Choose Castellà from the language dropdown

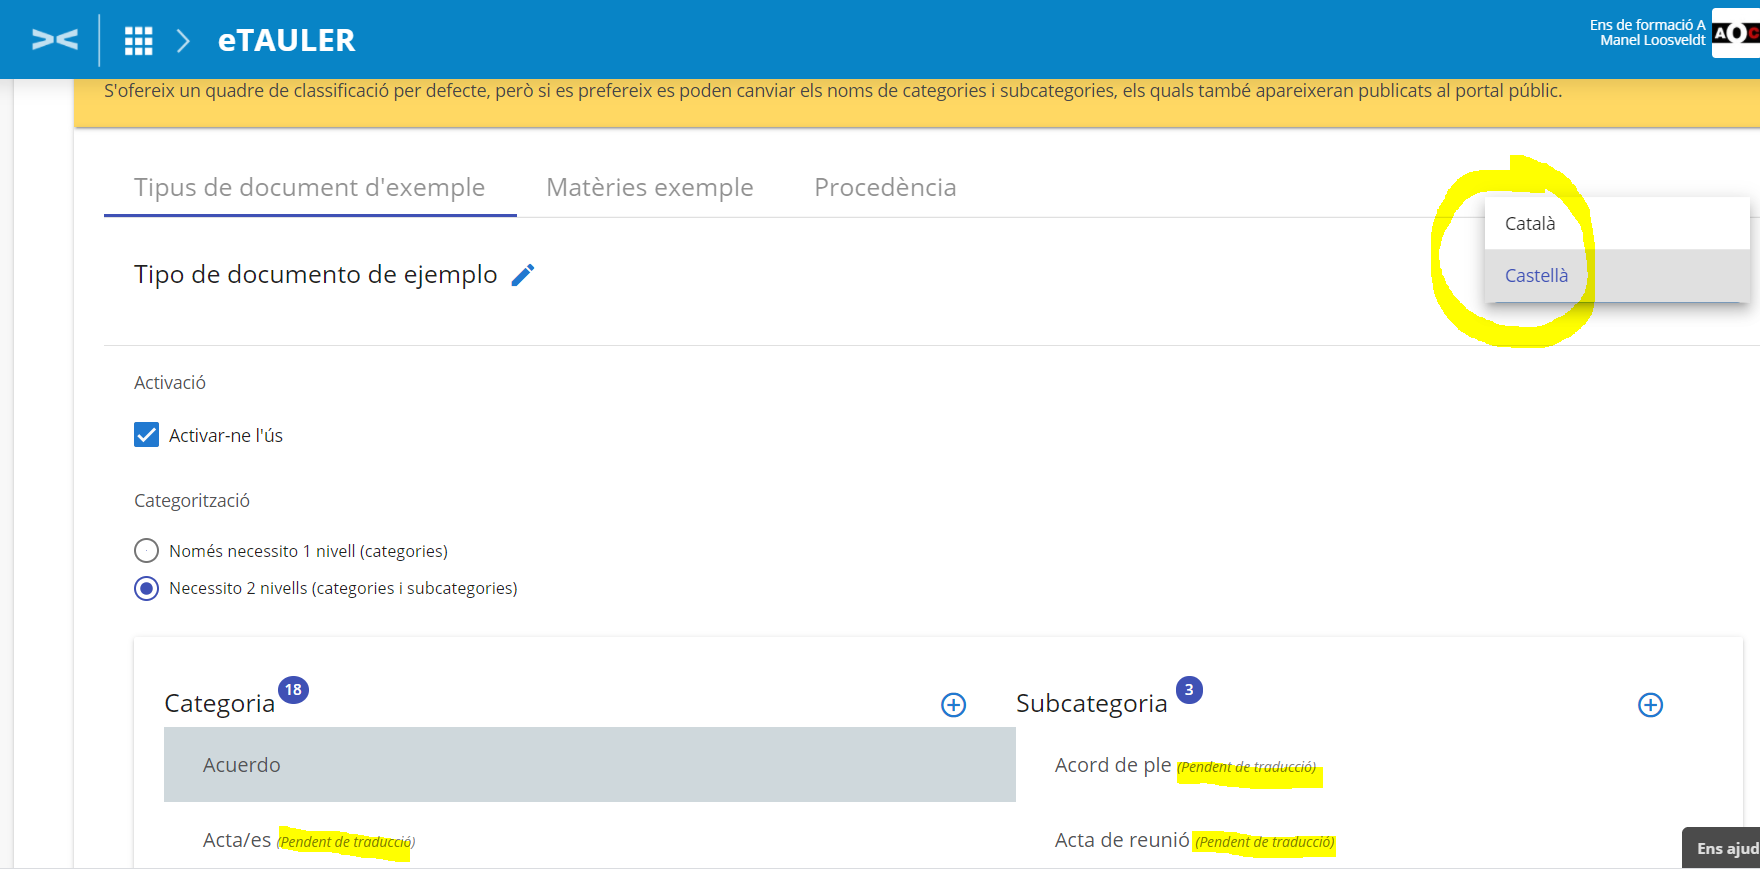tap(1536, 276)
